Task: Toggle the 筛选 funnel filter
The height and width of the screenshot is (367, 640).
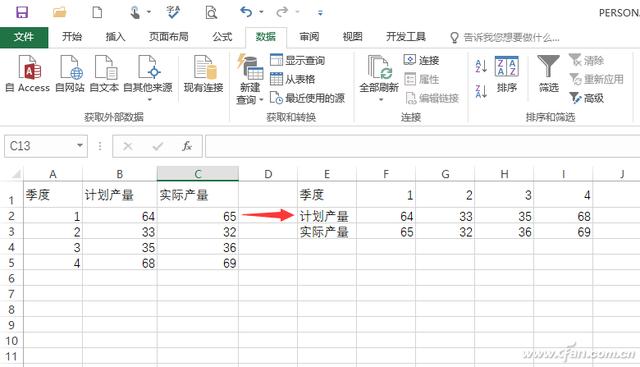Action: [x=549, y=73]
